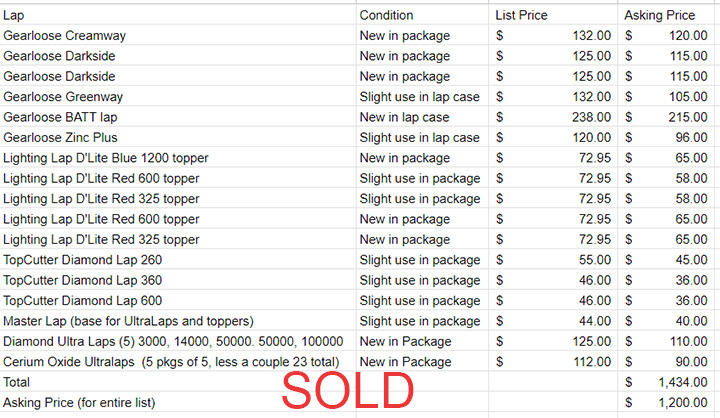Select the Asking Price column header
Image resolution: width=720 pixels, height=418 pixels.
pyautogui.click(x=661, y=15)
